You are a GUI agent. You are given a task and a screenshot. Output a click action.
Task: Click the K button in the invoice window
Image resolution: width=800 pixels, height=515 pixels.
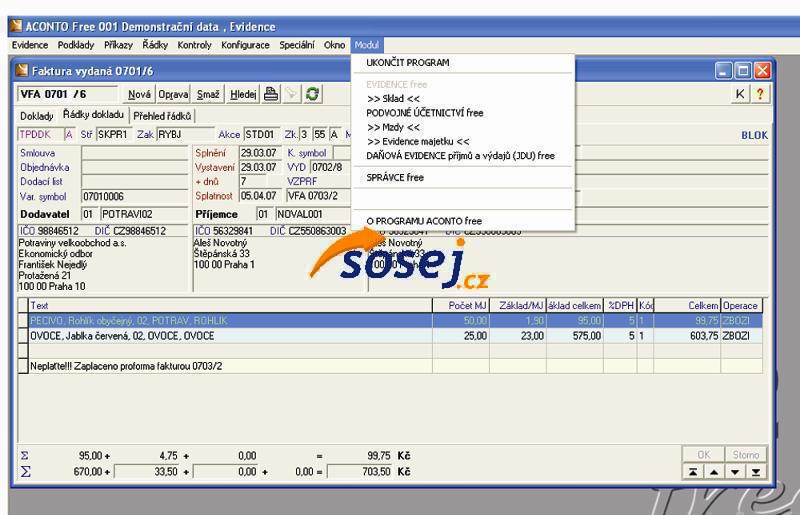pyautogui.click(x=740, y=94)
